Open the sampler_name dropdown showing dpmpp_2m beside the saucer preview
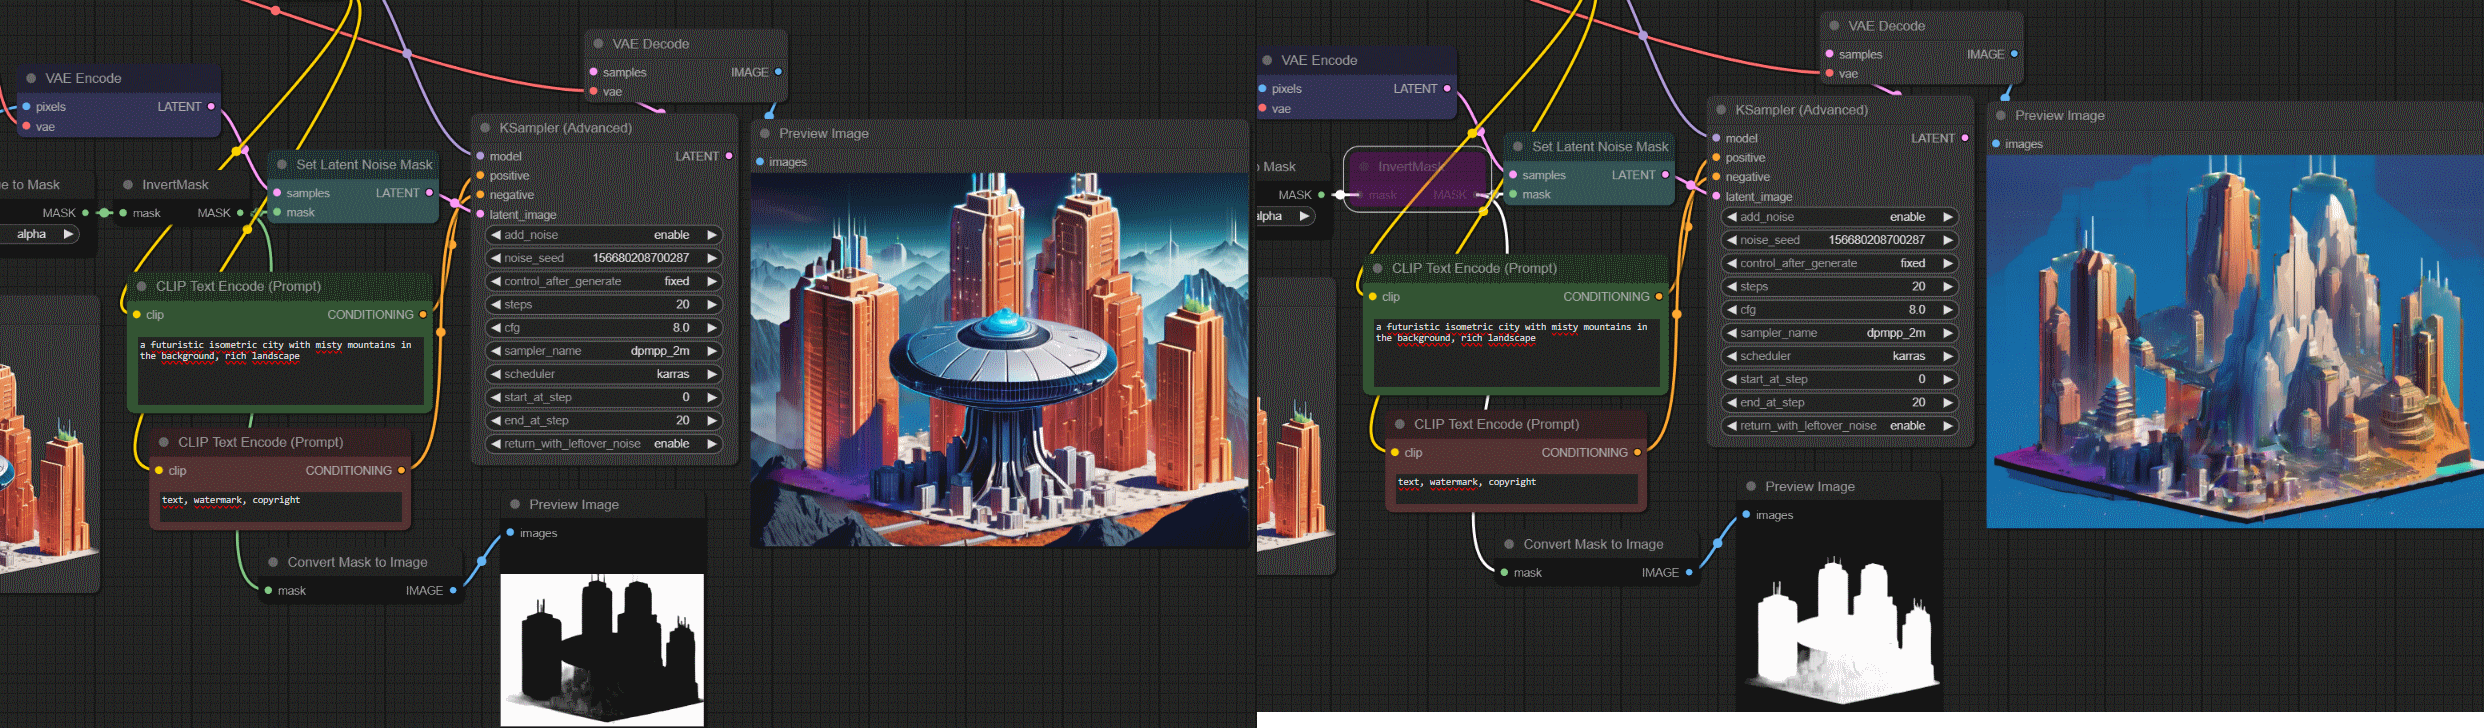 point(603,351)
